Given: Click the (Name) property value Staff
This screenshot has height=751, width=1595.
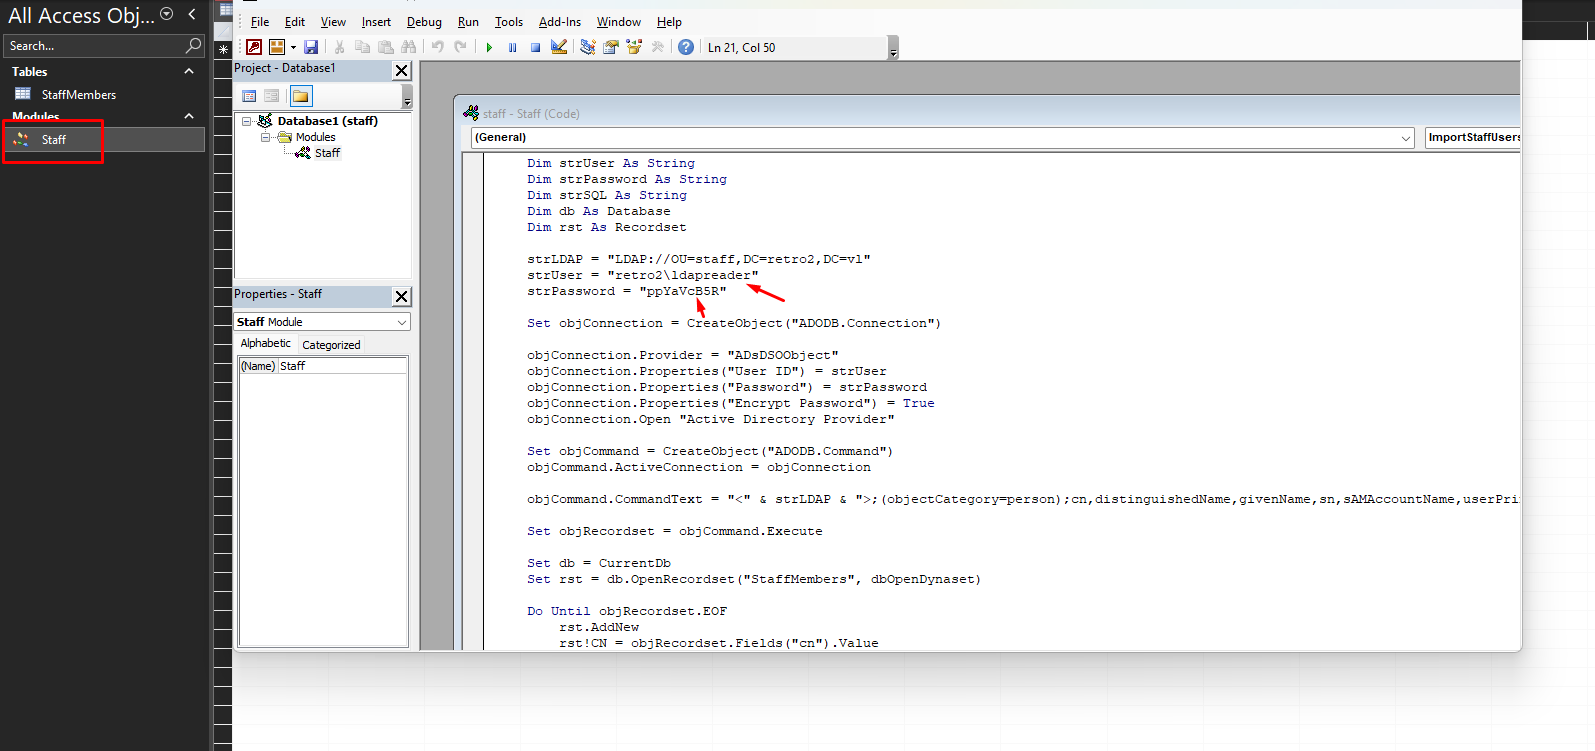Looking at the screenshot, I should [x=342, y=366].
